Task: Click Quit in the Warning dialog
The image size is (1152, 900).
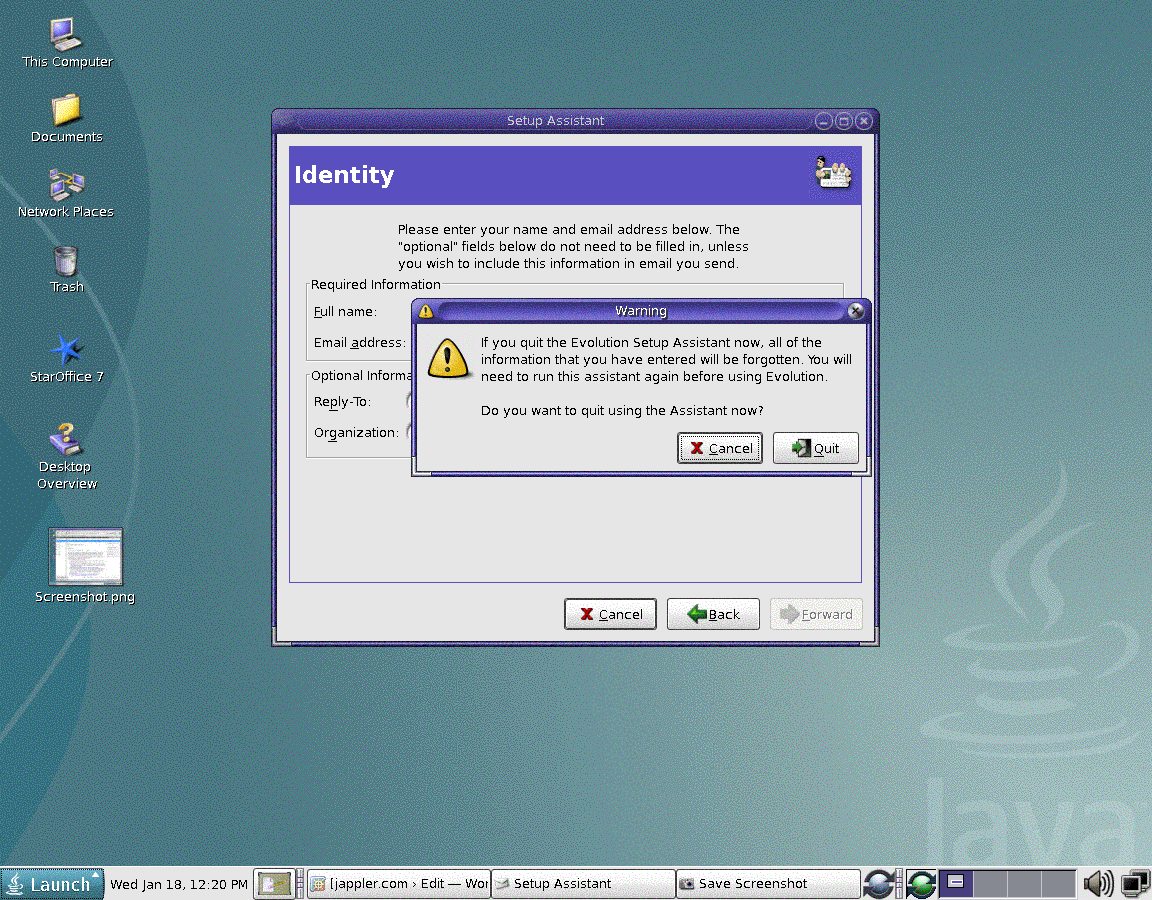Action: tap(816, 448)
